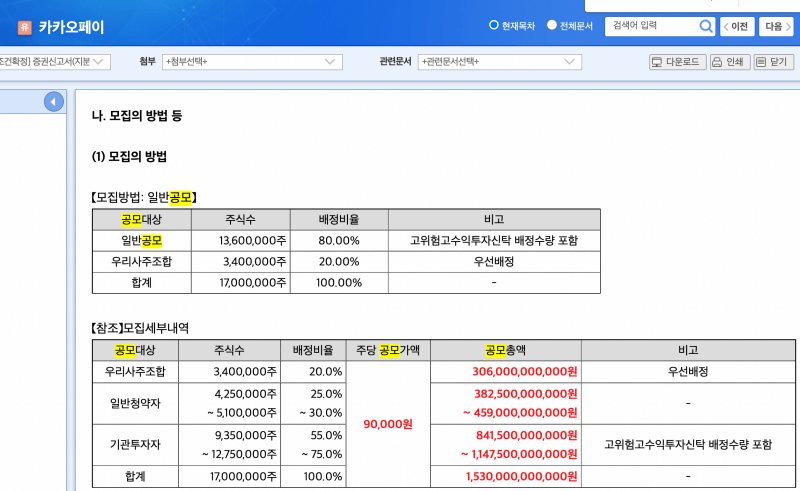Click amount 841,500,000,000원
This screenshot has width=800, height=491.
(527, 435)
